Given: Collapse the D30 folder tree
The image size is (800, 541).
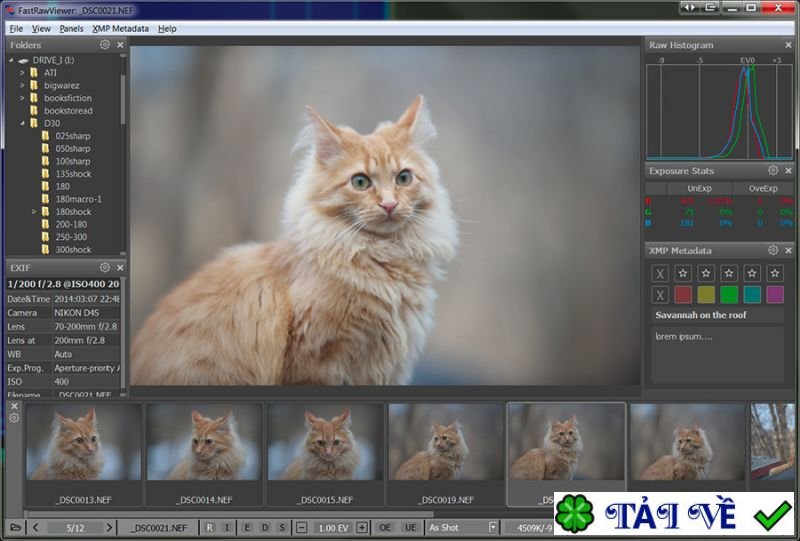Looking at the screenshot, I should (21, 123).
